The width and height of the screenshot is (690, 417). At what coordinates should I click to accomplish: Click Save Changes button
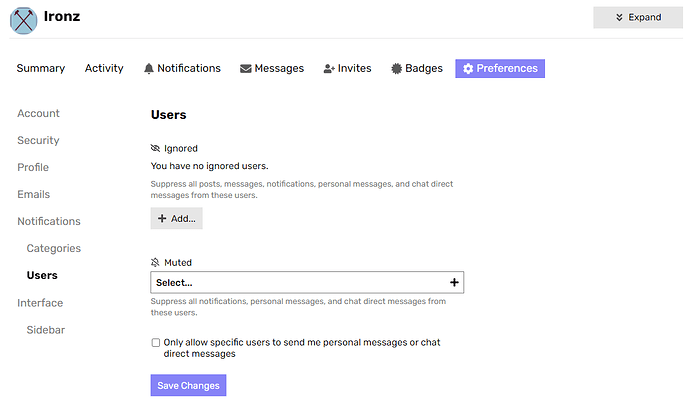pyautogui.click(x=188, y=385)
